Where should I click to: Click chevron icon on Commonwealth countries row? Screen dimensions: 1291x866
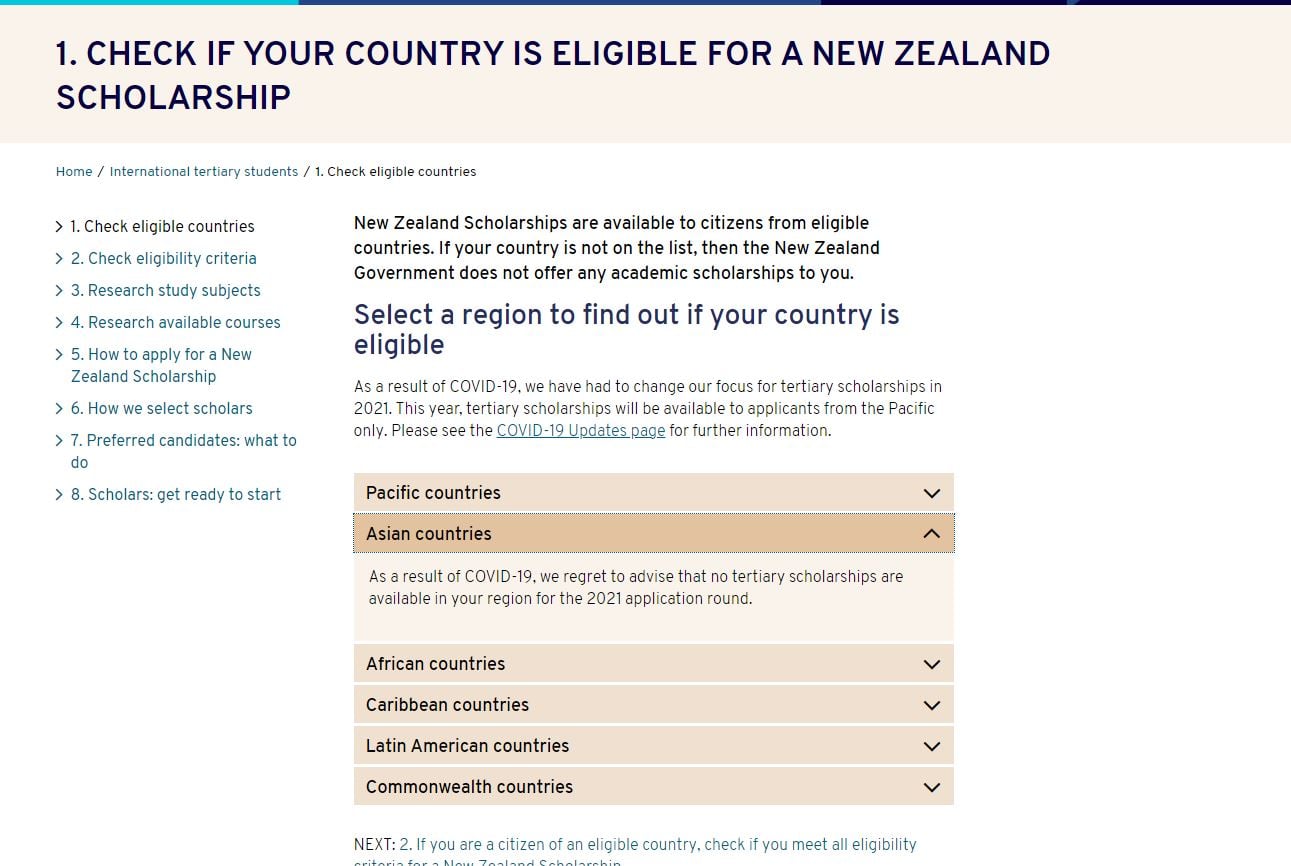(932, 787)
